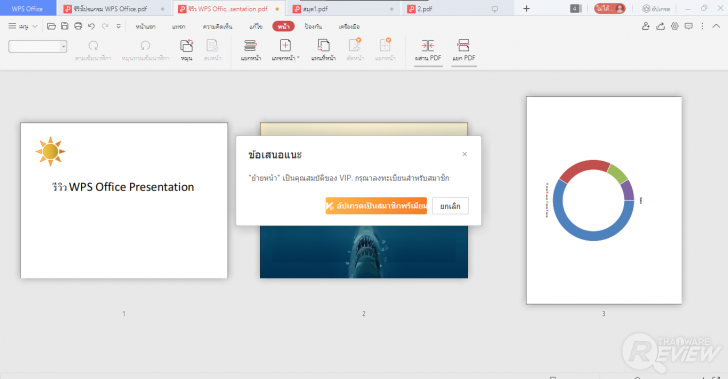Click the save disk icon
Image resolution: width=728 pixels, height=379 pixels.
point(65,26)
